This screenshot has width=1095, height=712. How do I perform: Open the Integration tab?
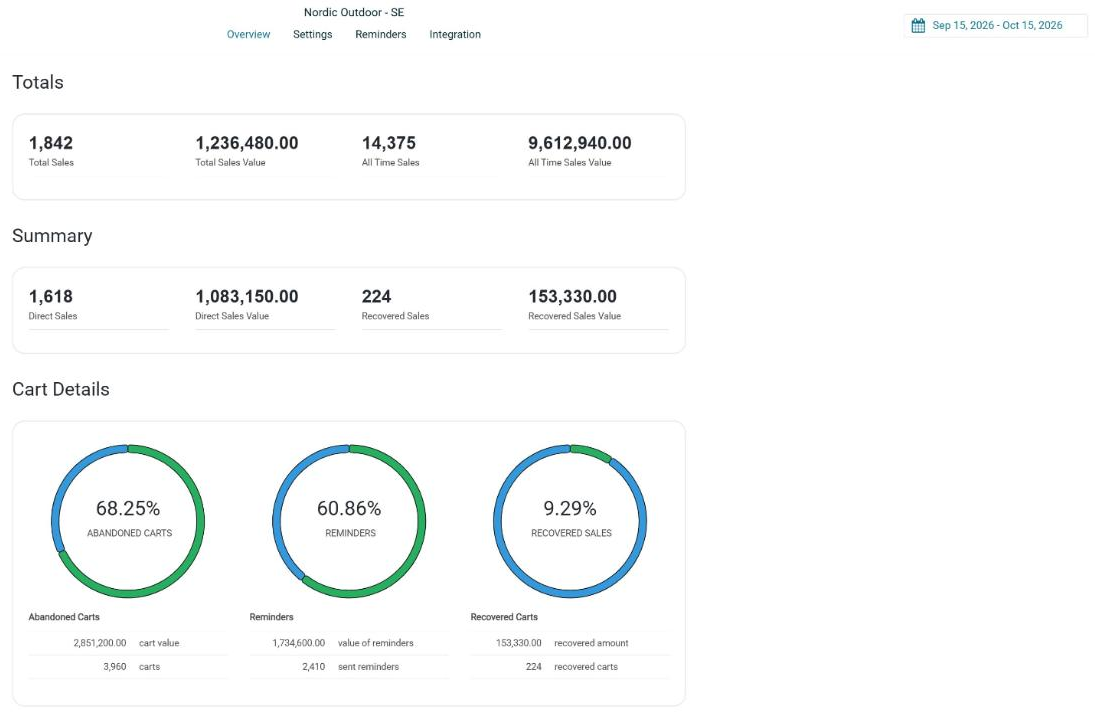455,34
